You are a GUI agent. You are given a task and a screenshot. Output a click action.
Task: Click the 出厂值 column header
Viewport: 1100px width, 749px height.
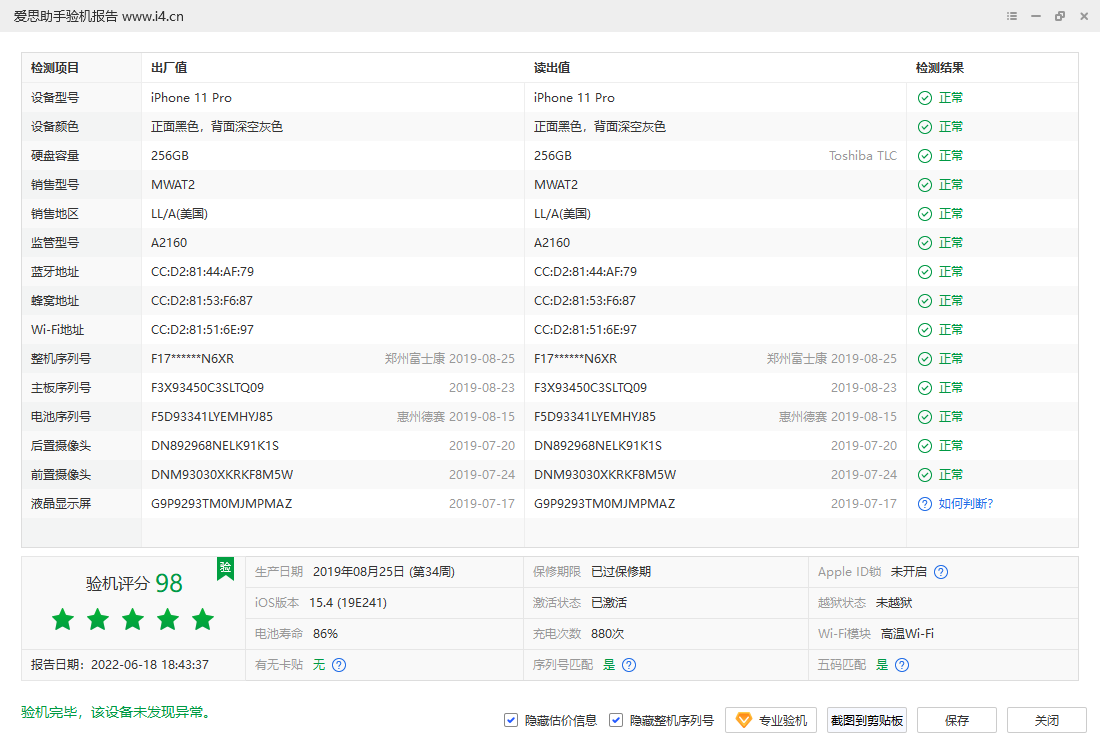click(x=169, y=68)
